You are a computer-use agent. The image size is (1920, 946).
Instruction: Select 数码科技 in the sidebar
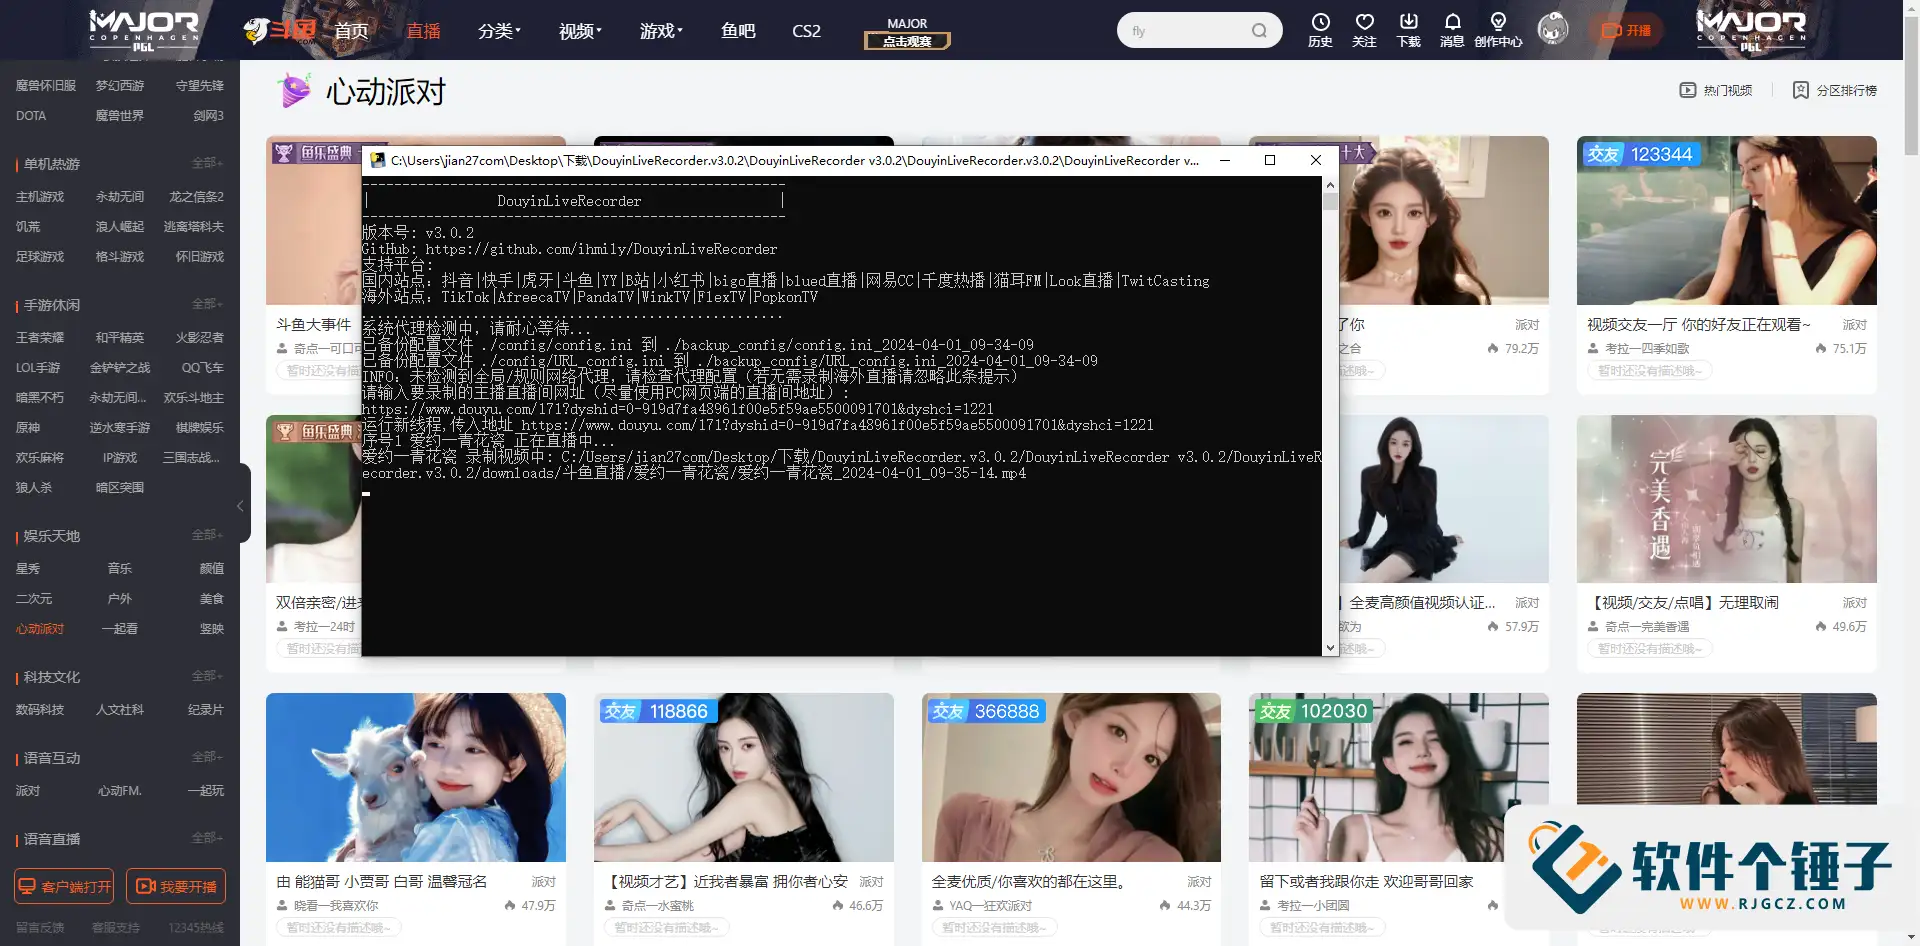tap(40, 710)
